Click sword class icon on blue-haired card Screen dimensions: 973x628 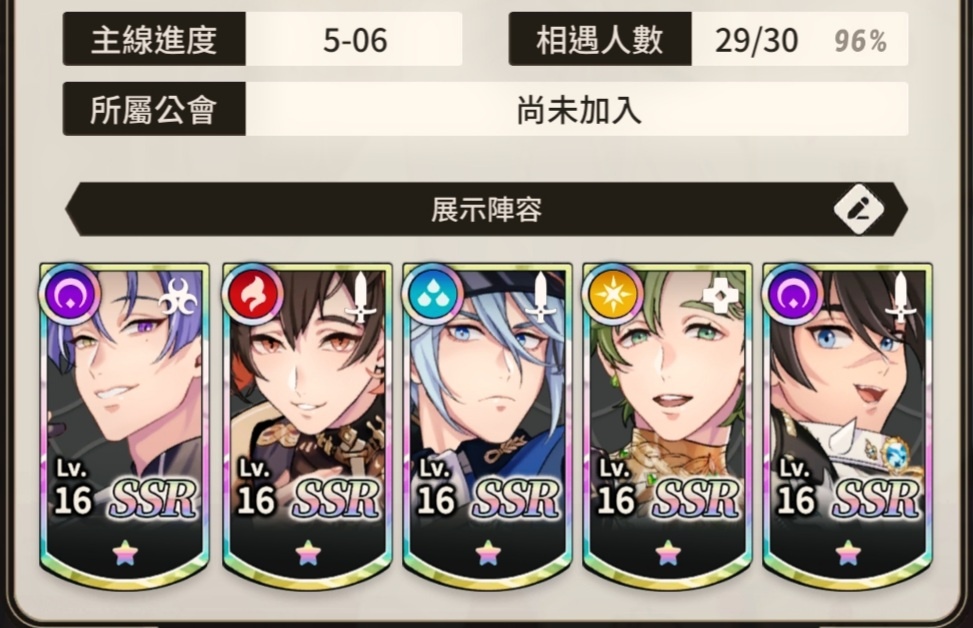tap(540, 298)
